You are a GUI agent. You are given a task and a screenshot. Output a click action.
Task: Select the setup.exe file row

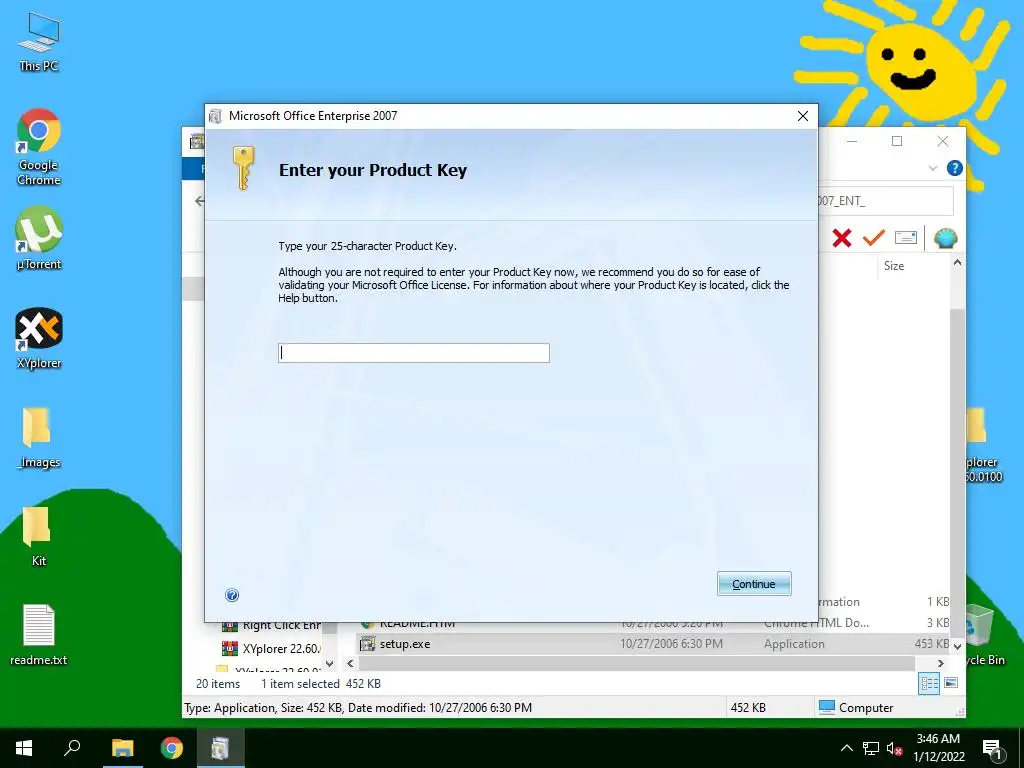point(653,644)
